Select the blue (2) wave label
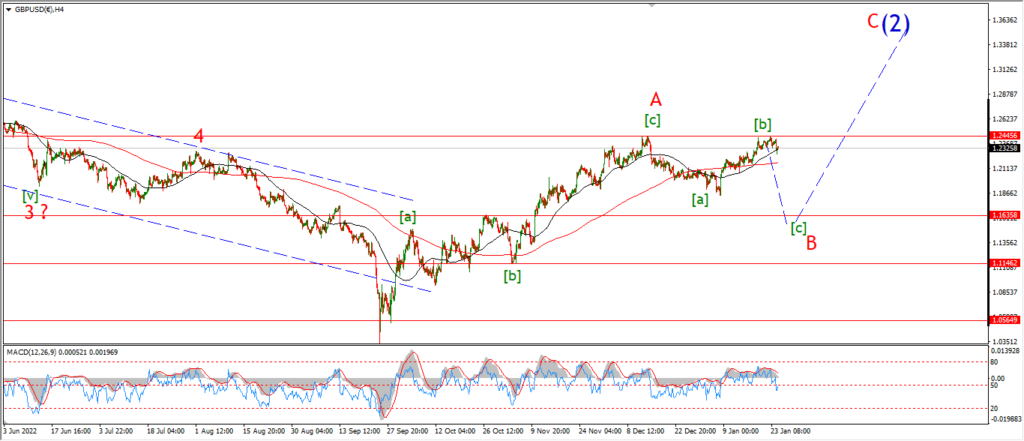This screenshot has width=1024, height=441. pos(895,24)
